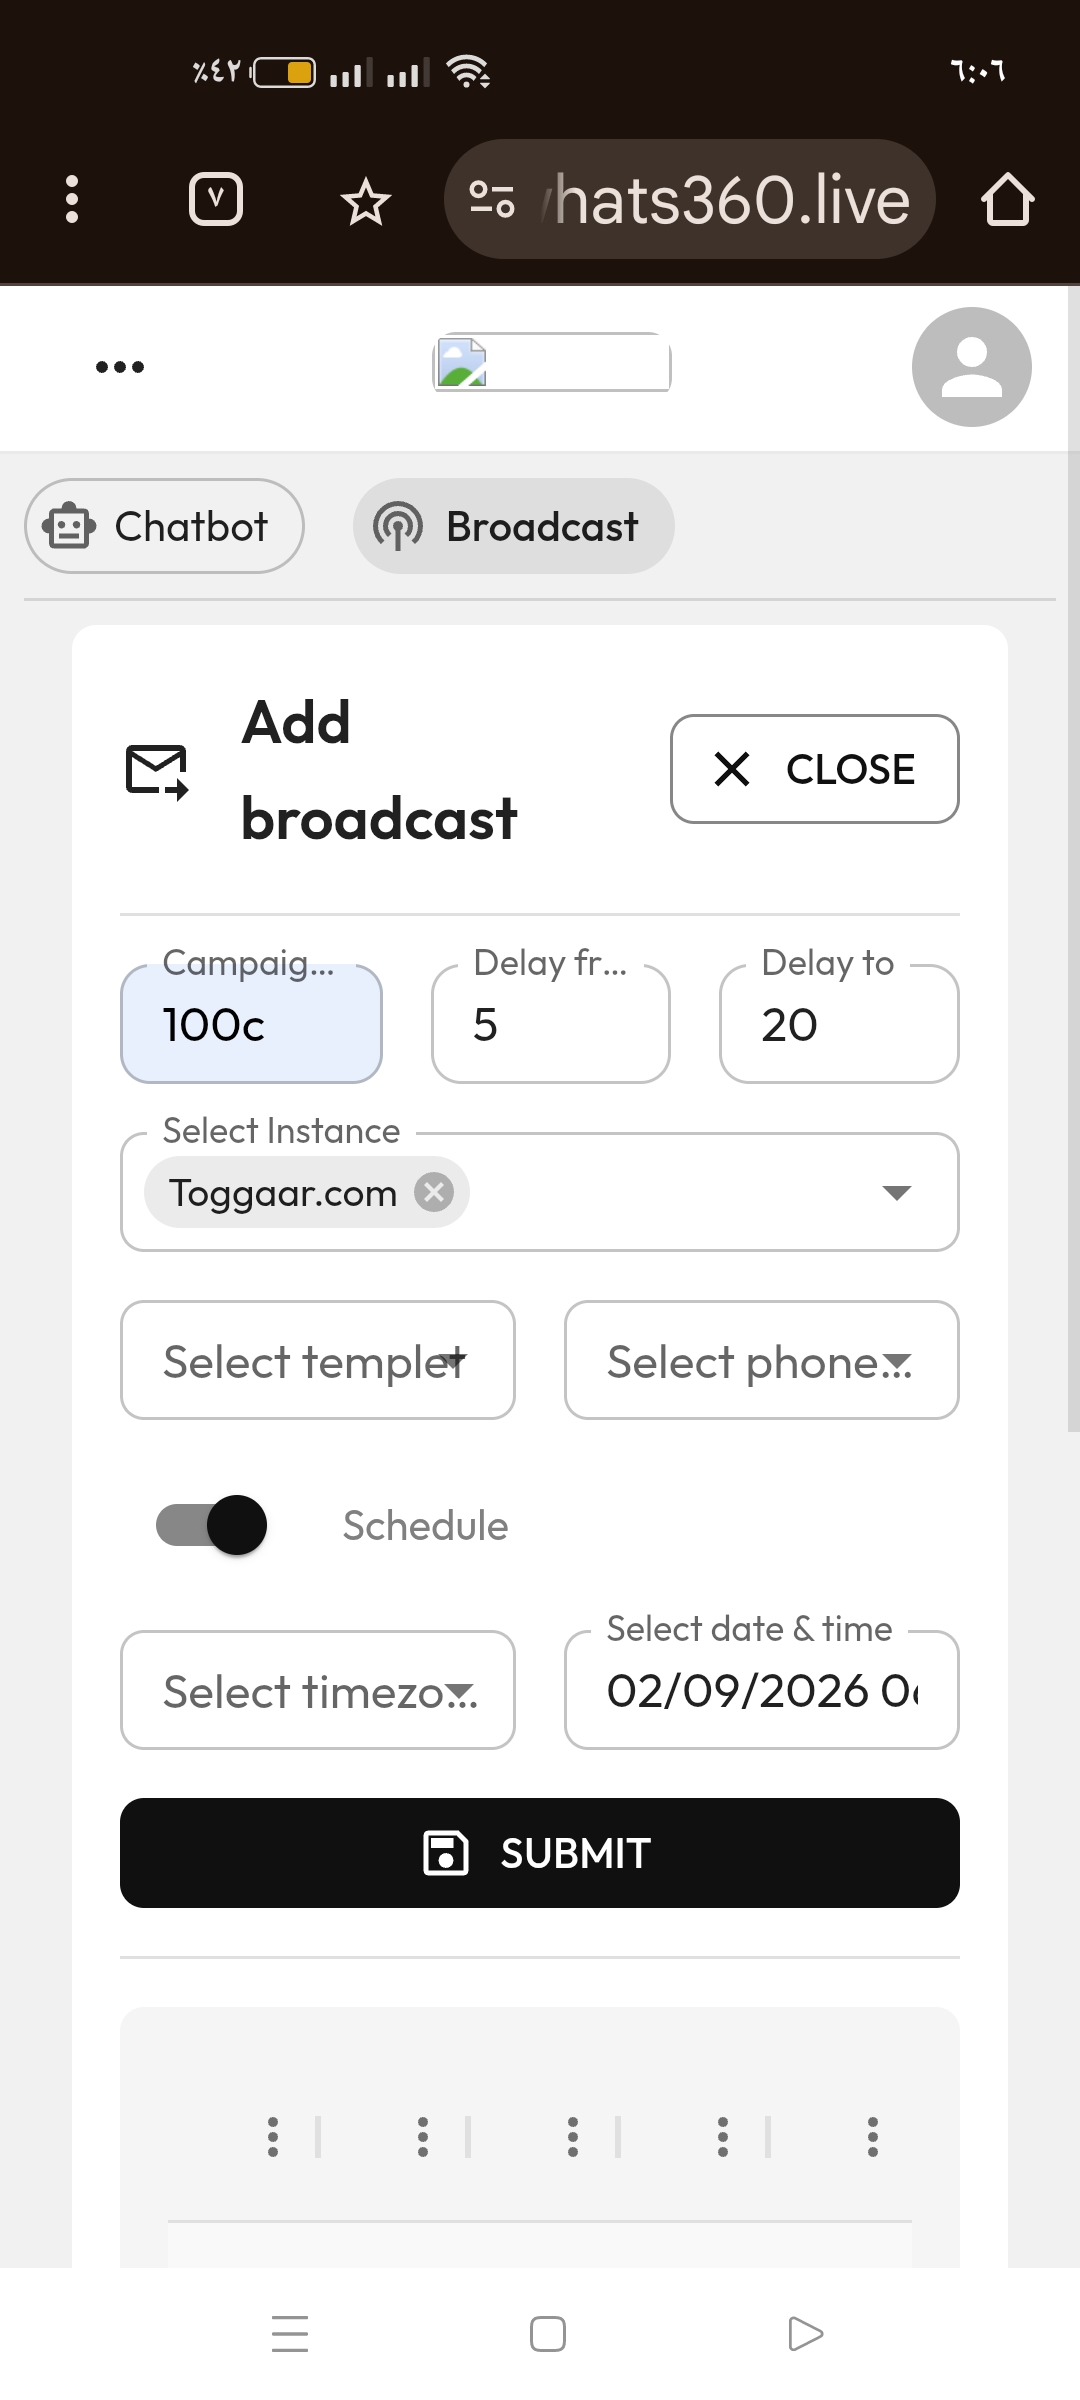1080x2400 pixels.
Task: Bookmark page with the star icon
Action: (x=365, y=202)
